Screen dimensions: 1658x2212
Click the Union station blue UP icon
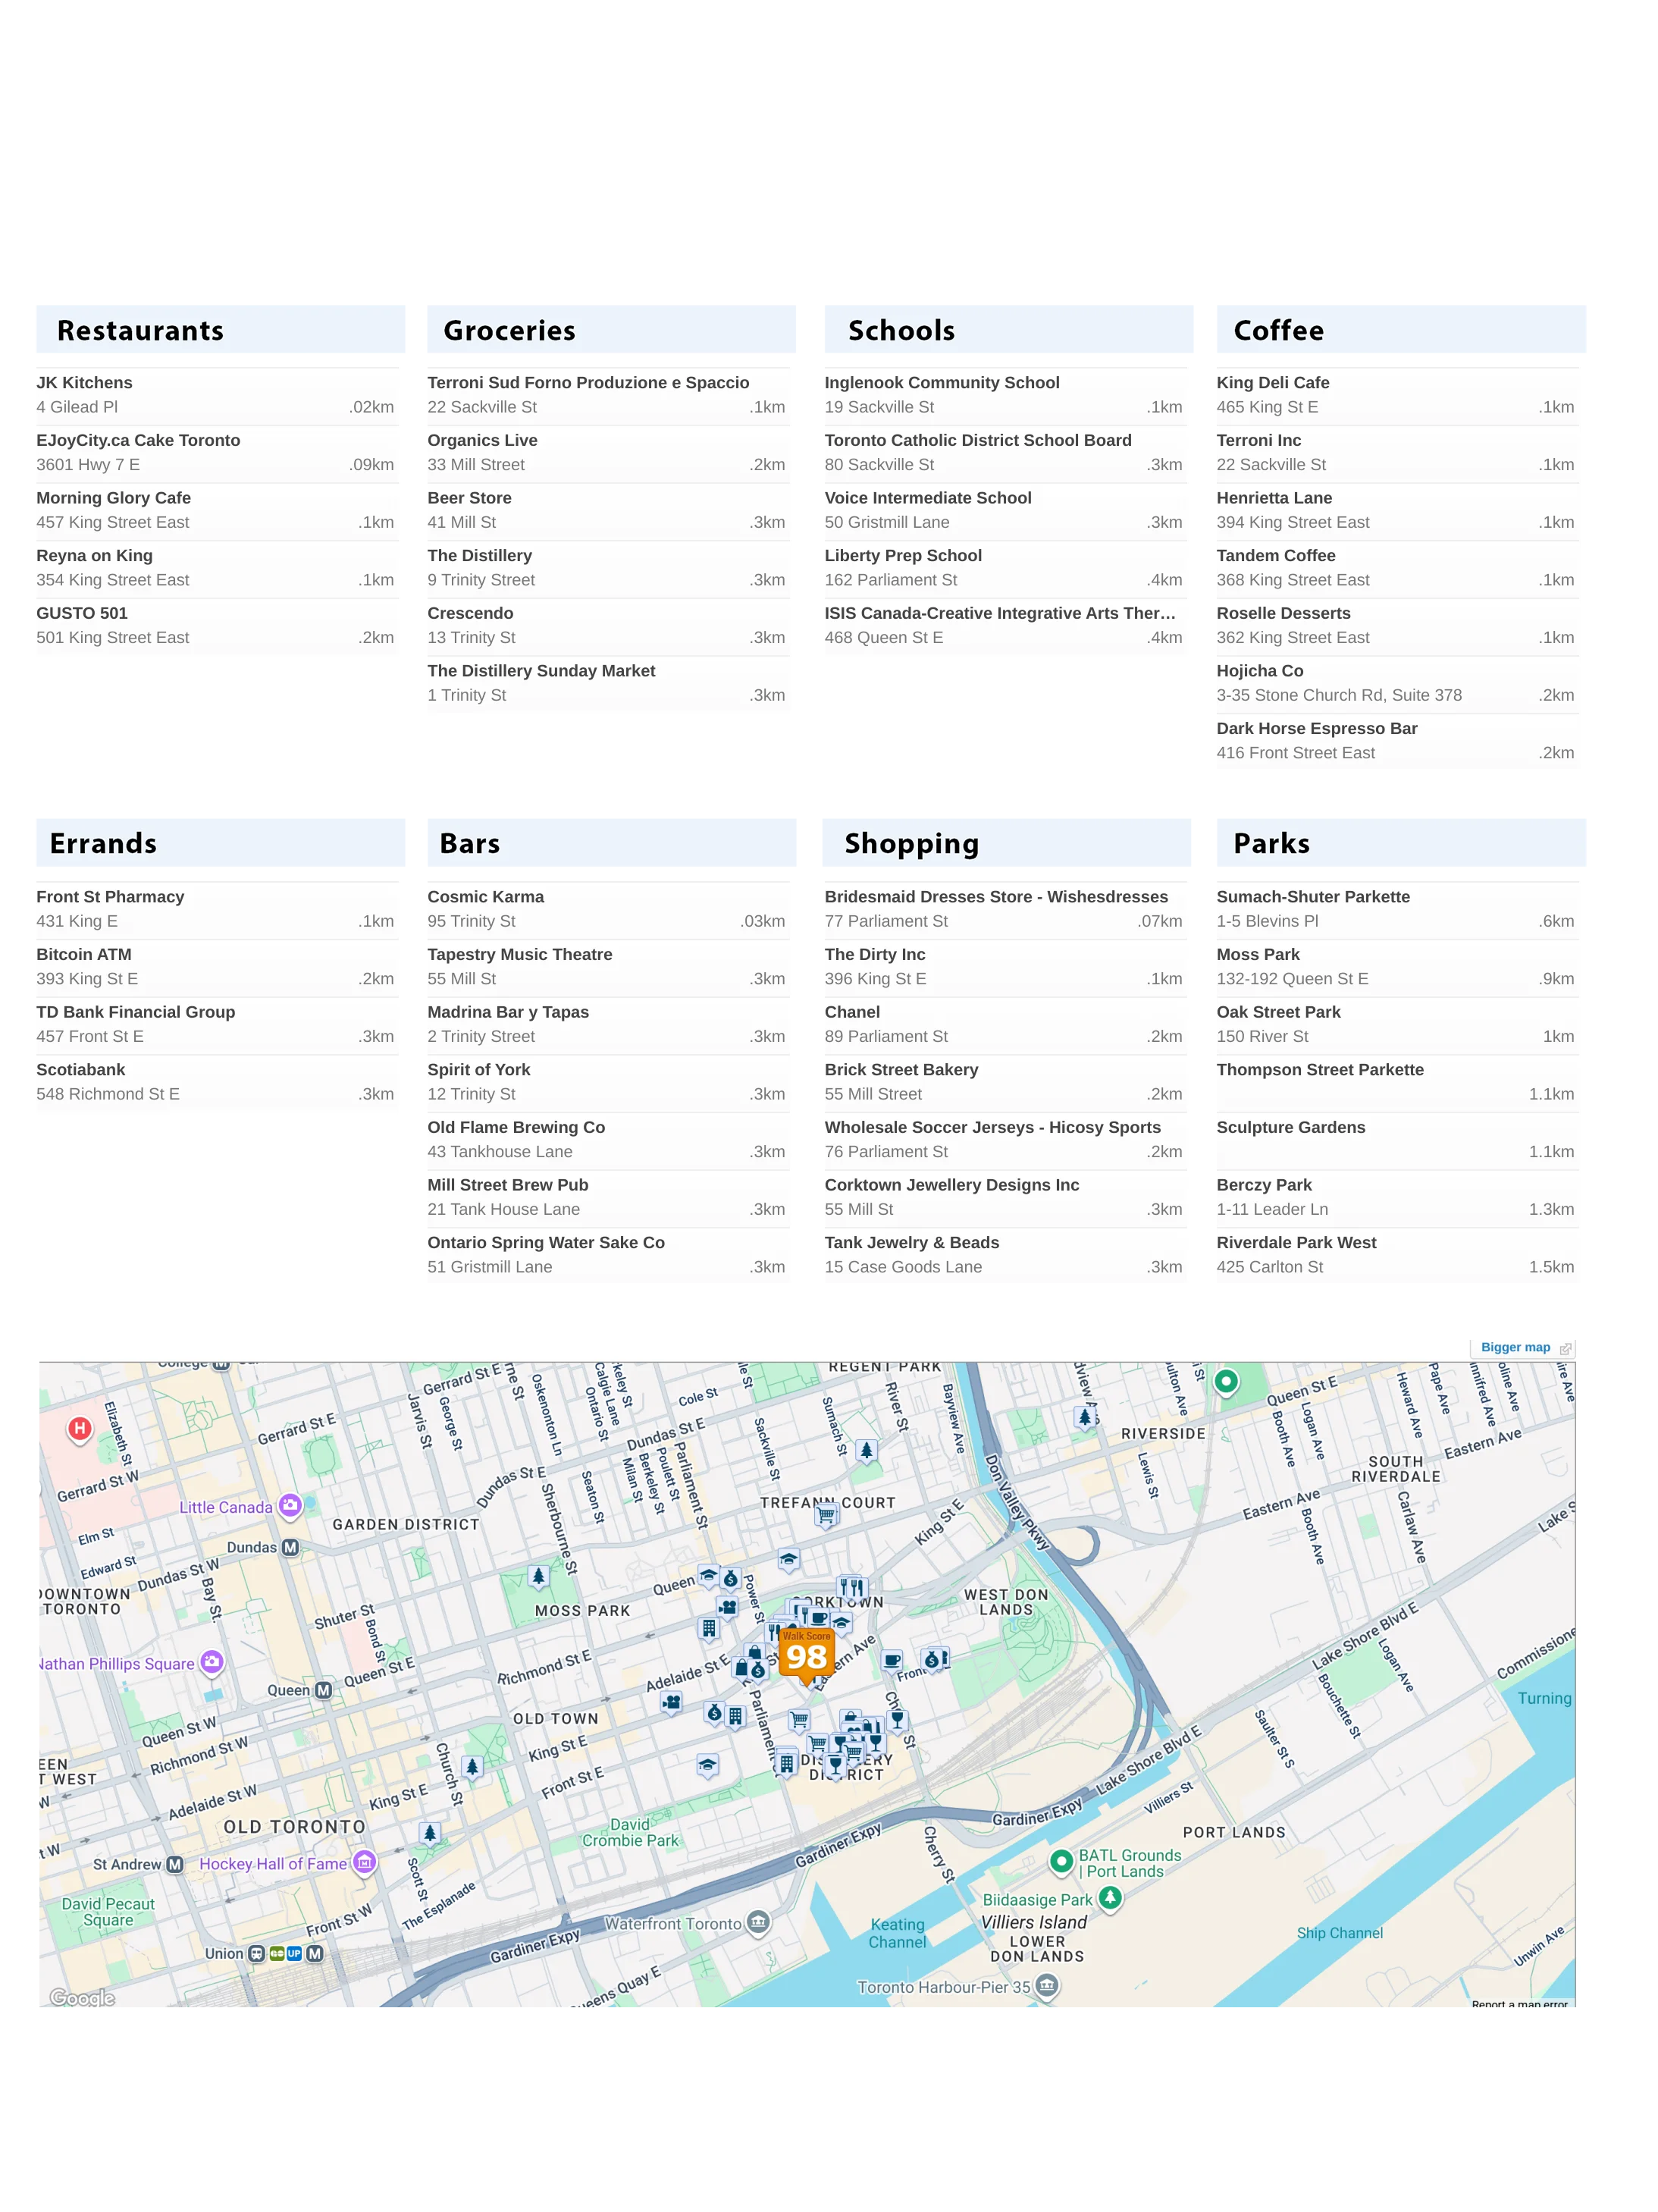pyautogui.click(x=294, y=1953)
